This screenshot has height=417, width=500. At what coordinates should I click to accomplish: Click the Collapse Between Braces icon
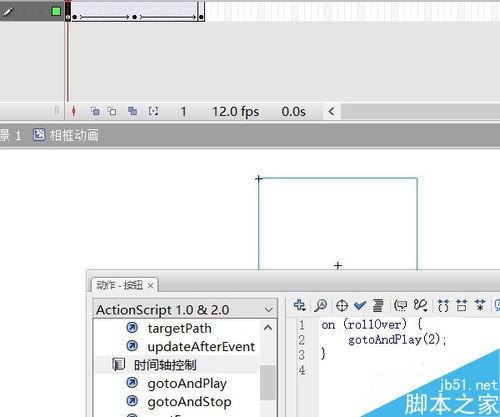[x=443, y=305]
